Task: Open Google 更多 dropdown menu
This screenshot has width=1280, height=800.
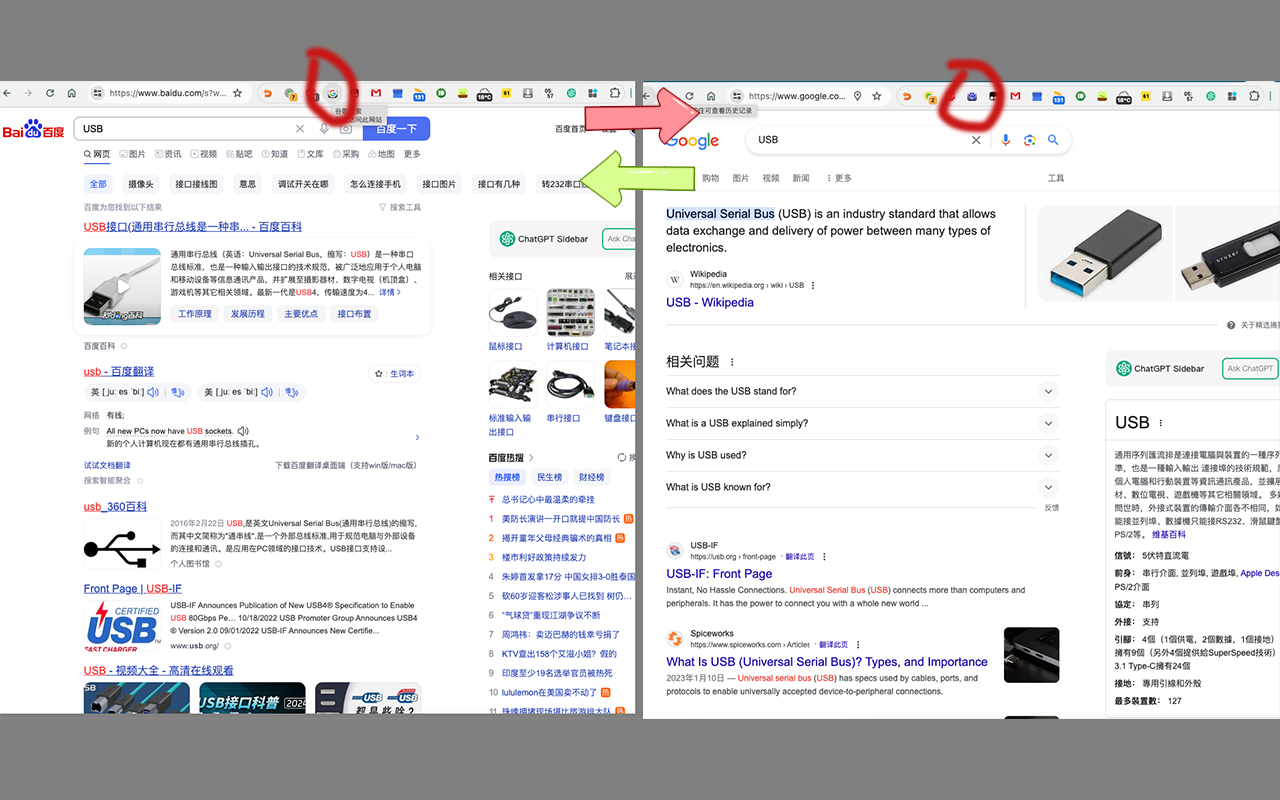Action: tap(840, 178)
